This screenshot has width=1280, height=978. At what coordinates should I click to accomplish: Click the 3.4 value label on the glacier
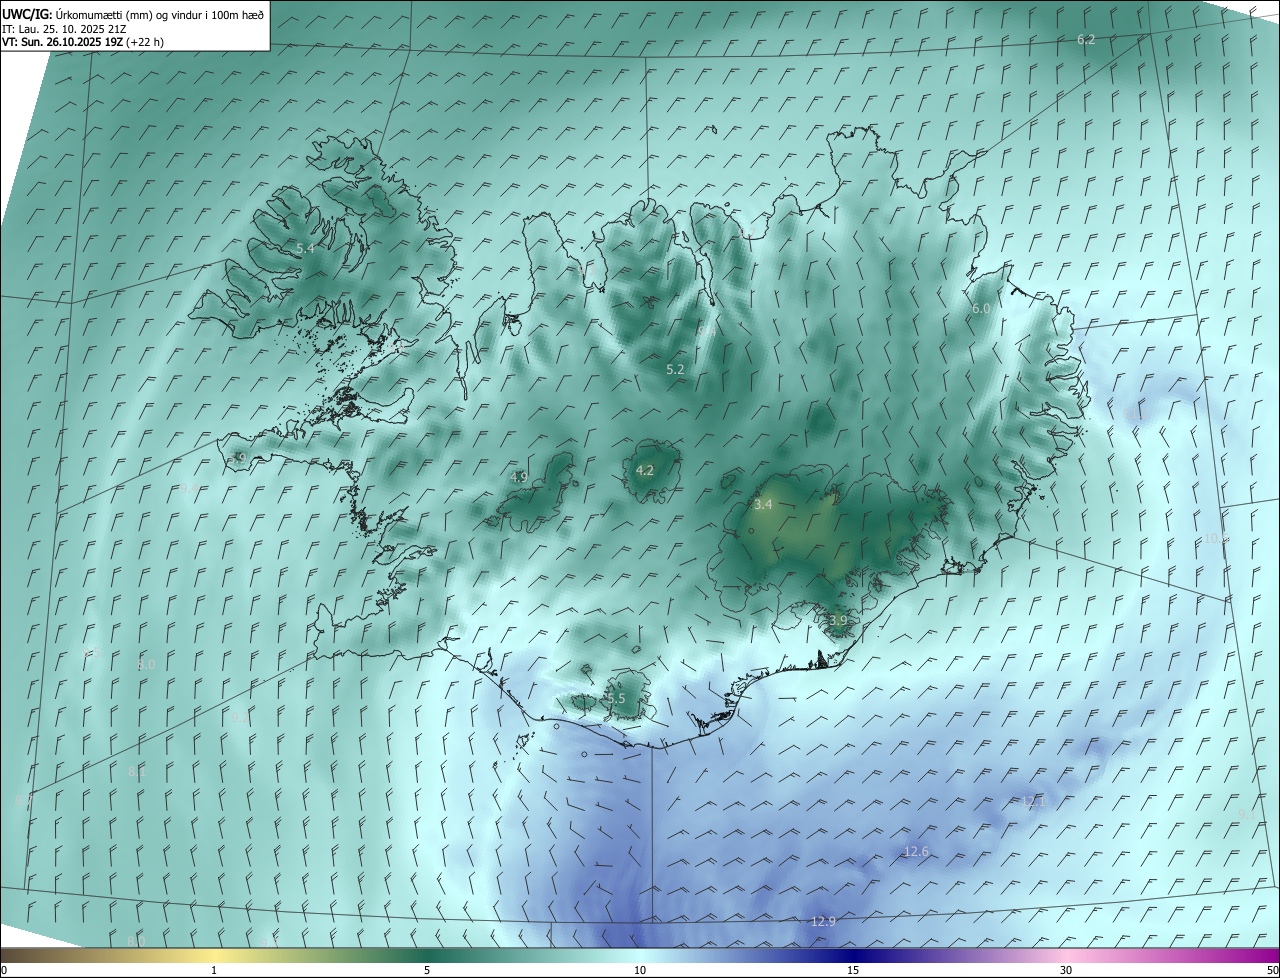763,505
